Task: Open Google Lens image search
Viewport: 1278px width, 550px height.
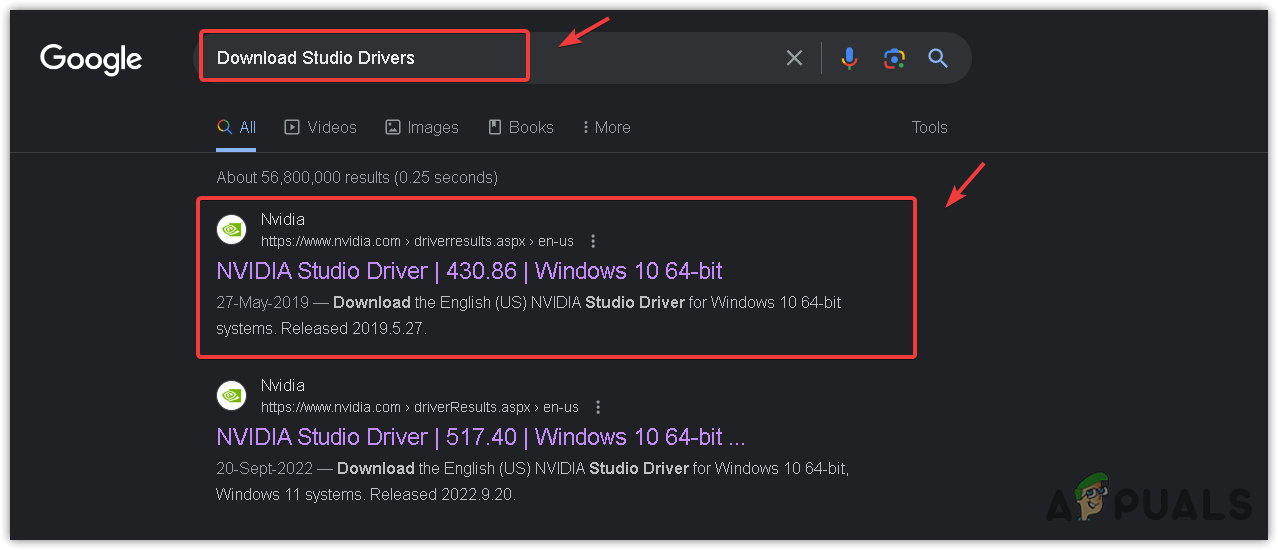Action: pos(894,58)
